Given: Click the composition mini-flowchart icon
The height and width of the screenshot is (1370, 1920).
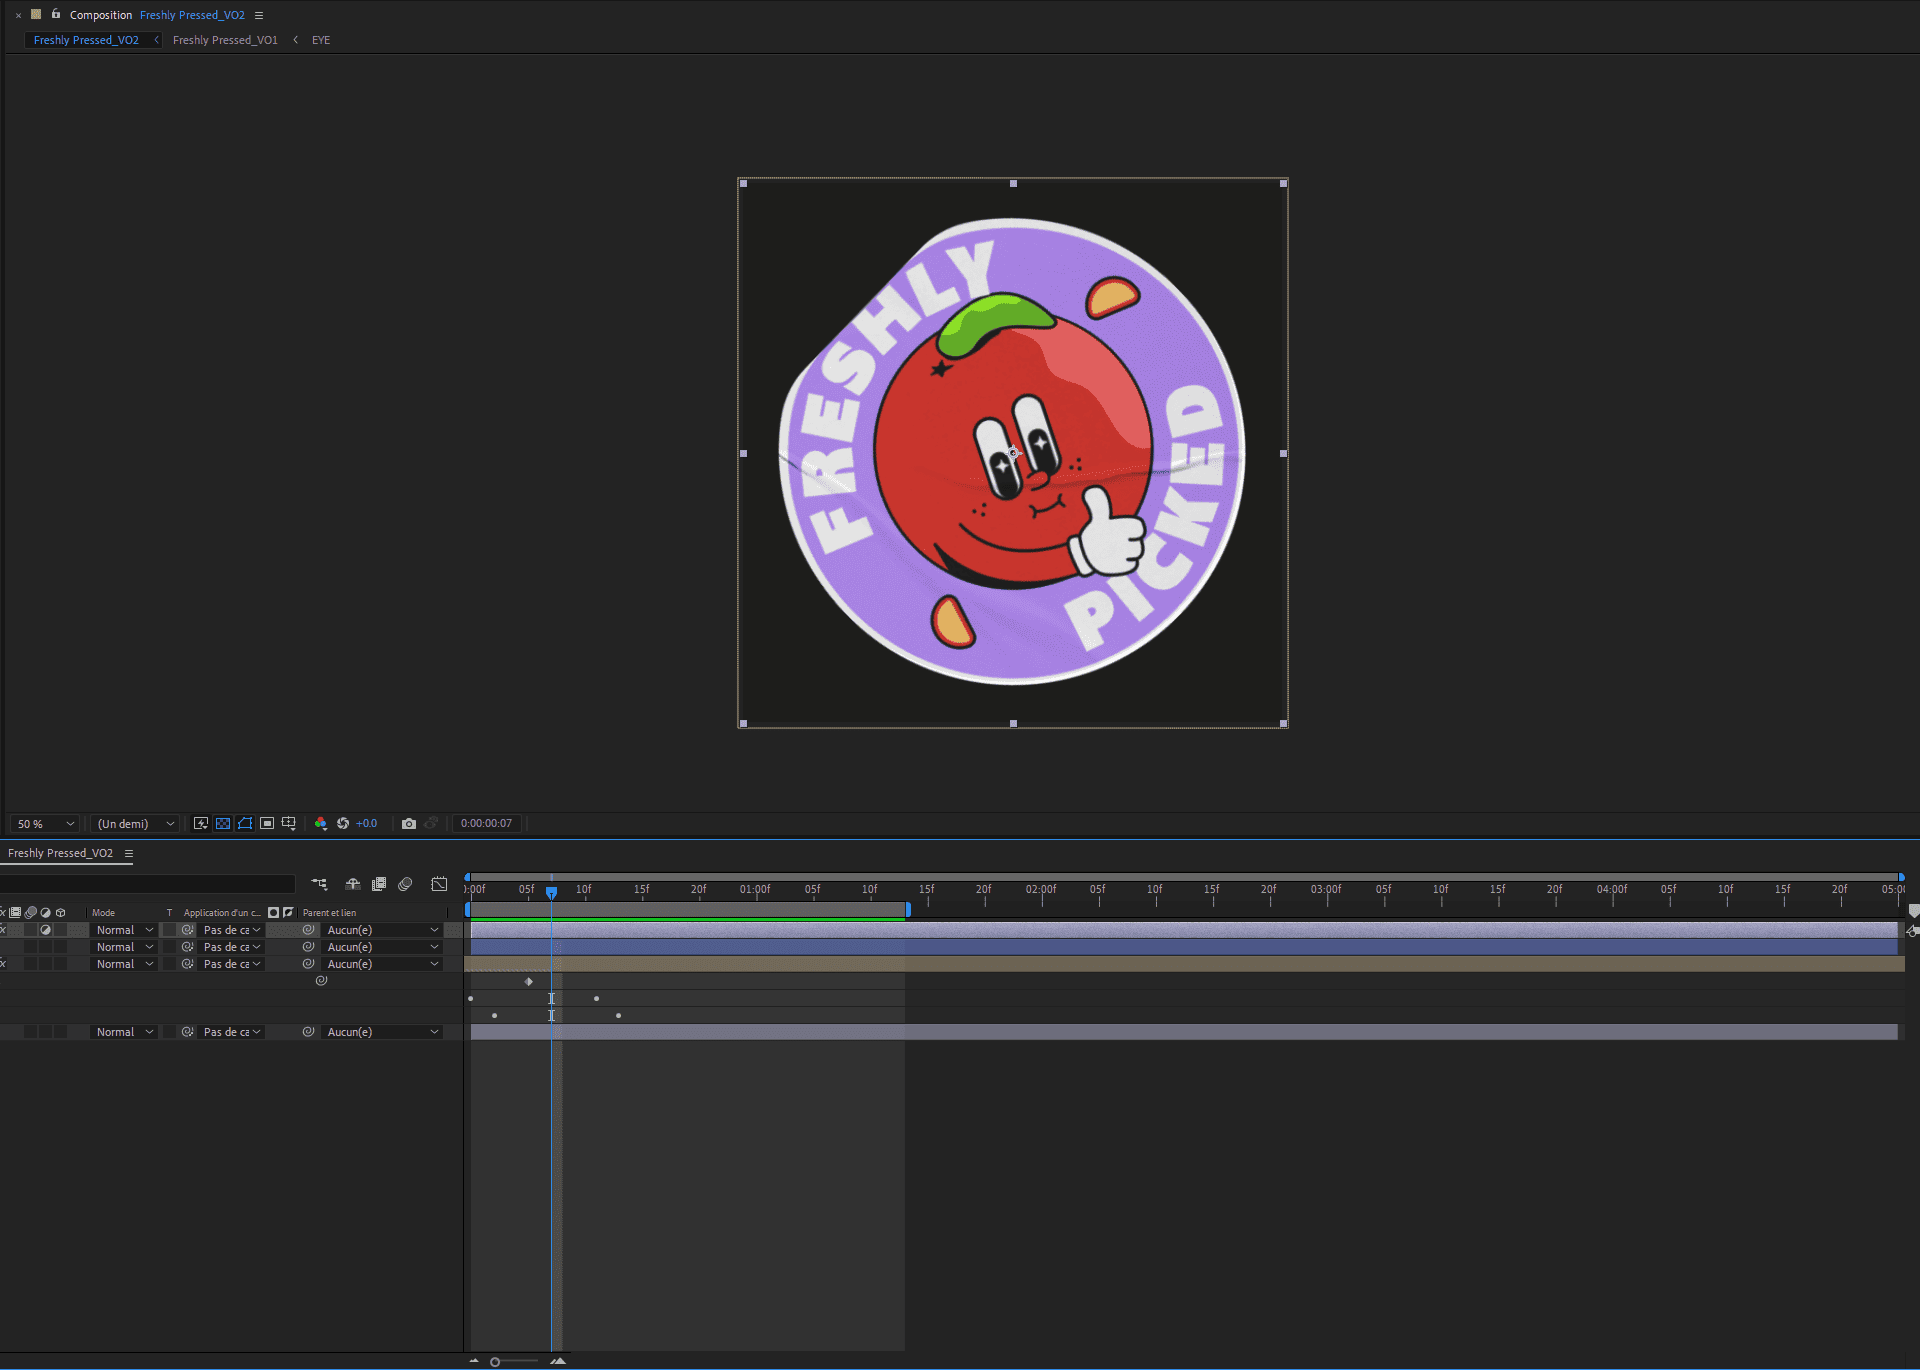Looking at the screenshot, I should pyautogui.click(x=319, y=884).
